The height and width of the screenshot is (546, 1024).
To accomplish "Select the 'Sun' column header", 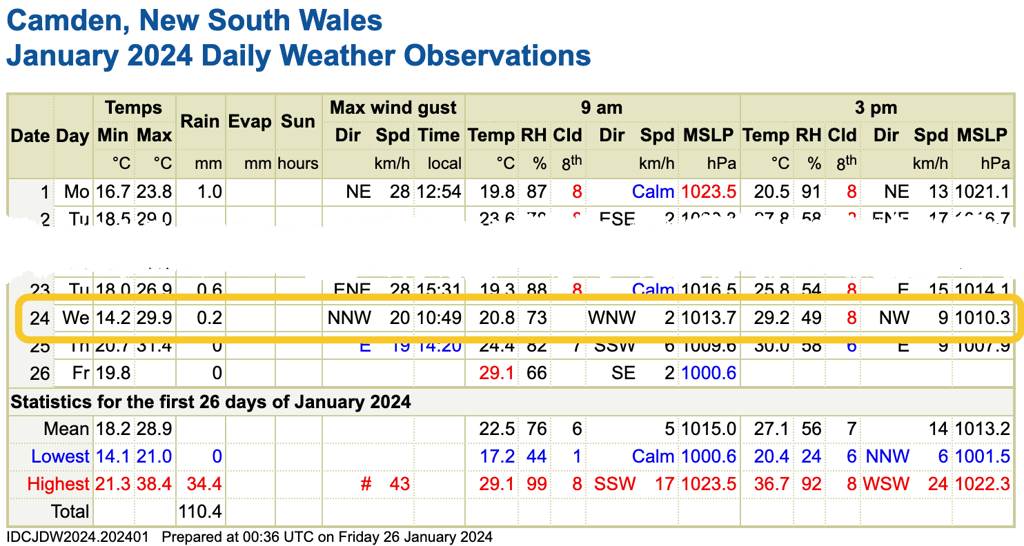I will click(298, 121).
